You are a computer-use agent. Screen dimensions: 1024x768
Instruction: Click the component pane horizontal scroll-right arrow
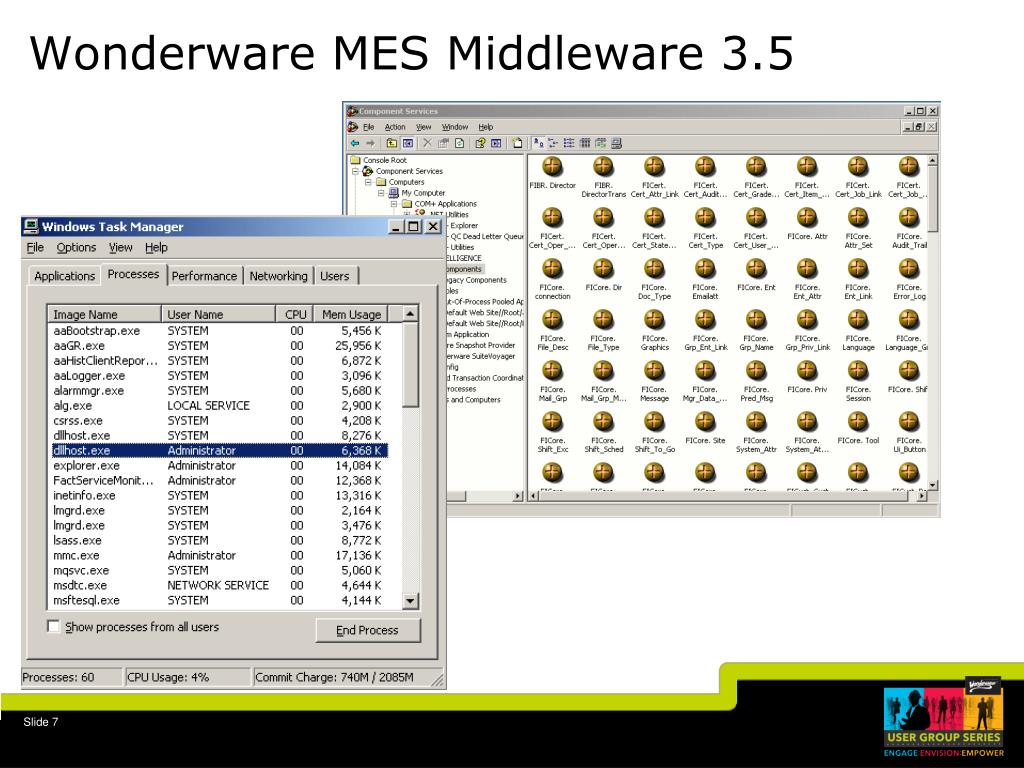pos(921,496)
